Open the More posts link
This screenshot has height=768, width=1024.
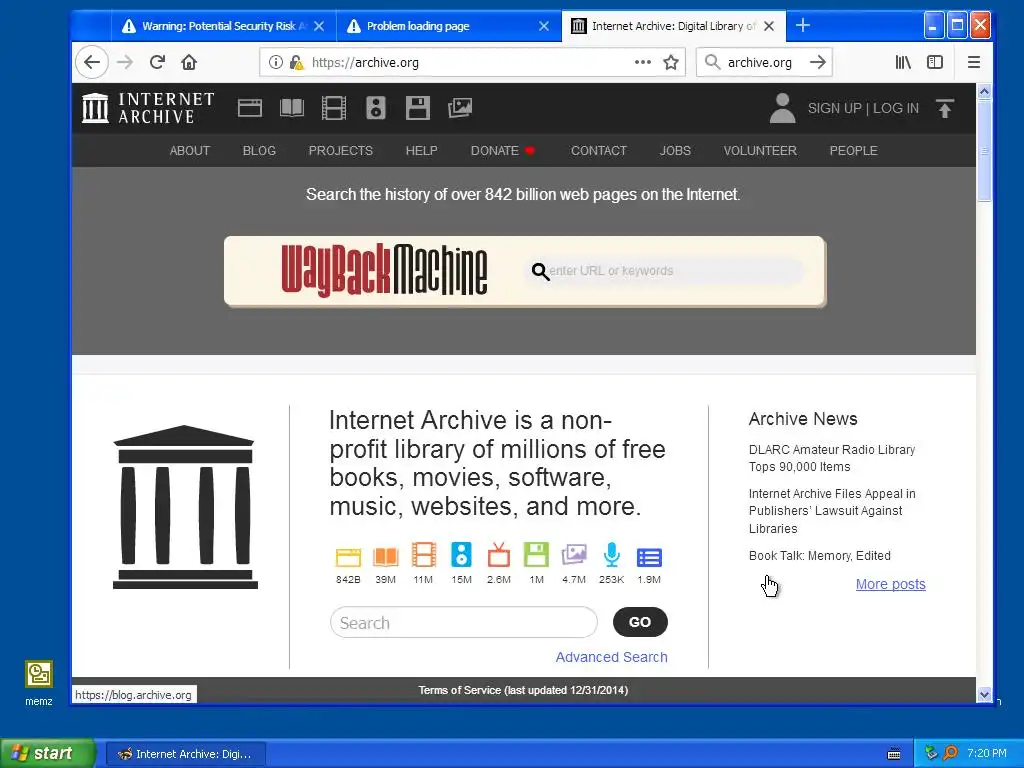click(x=891, y=584)
